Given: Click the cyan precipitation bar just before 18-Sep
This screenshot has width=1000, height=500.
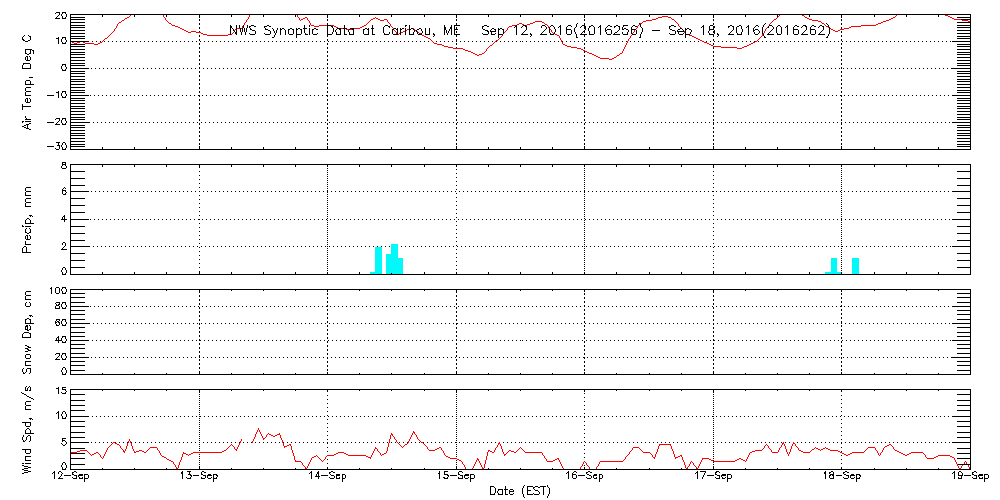Looking at the screenshot, I should coord(834,265).
